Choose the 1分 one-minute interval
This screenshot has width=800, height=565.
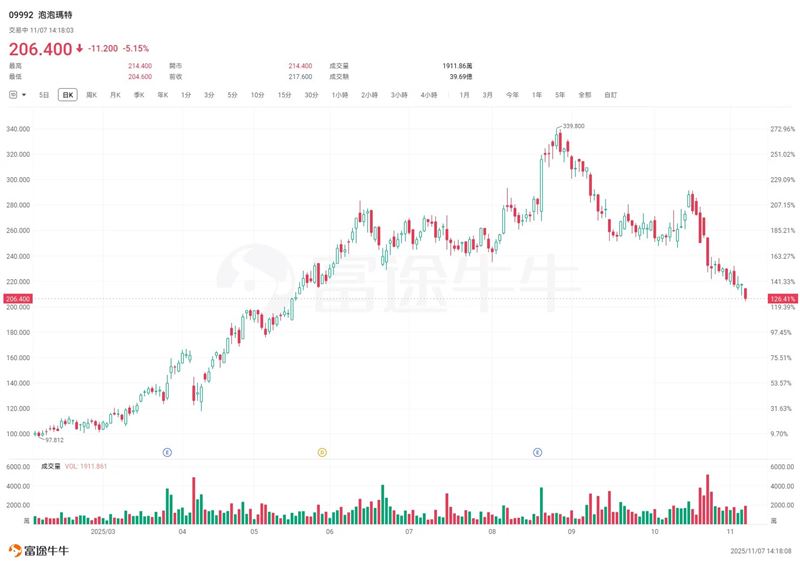coord(186,95)
